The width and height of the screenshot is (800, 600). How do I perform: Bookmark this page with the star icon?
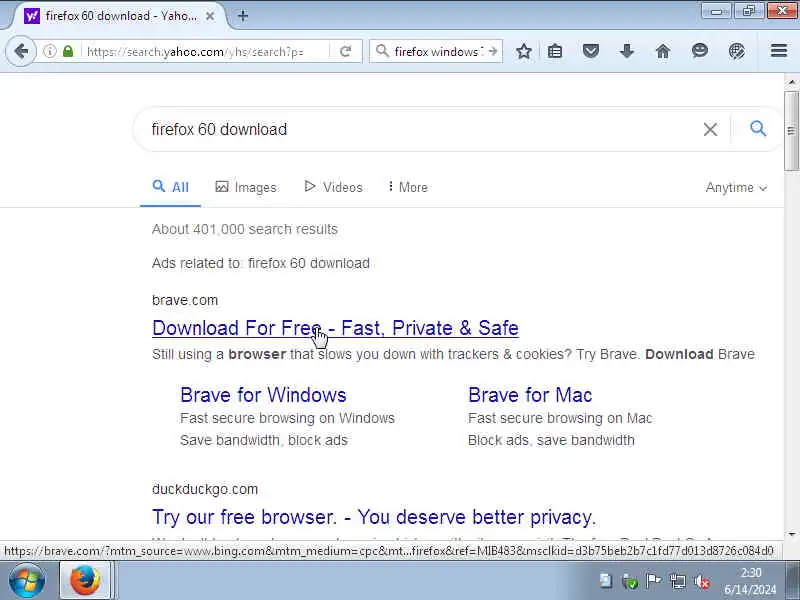pyautogui.click(x=523, y=51)
